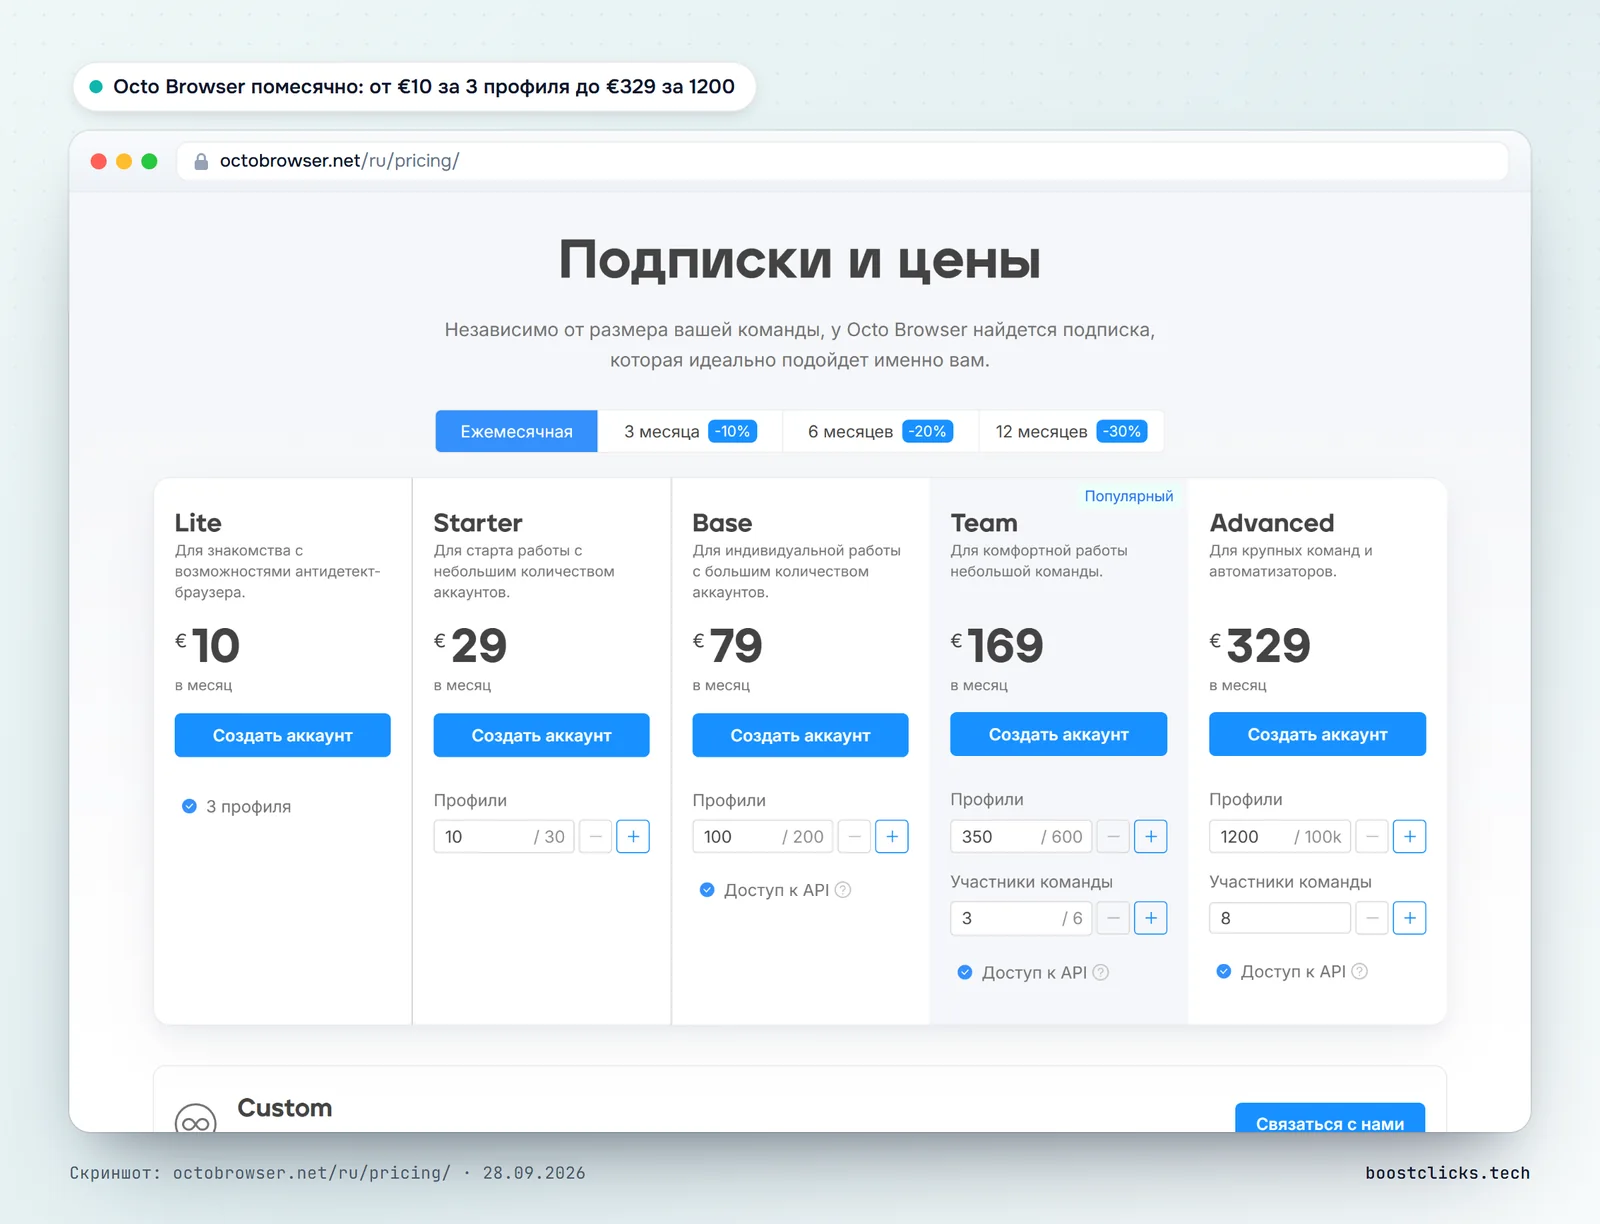
Task: Reduce Team profiles with minus icon
Action: point(1113,836)
